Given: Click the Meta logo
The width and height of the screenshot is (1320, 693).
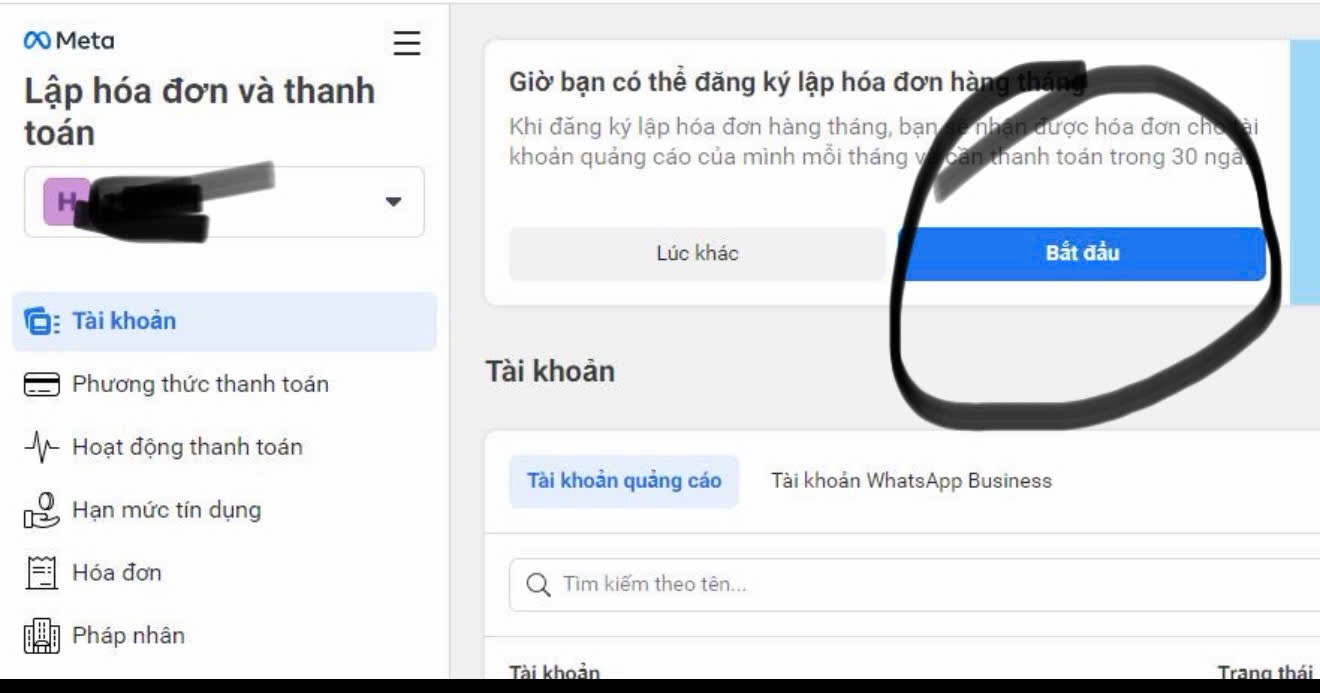Looking at the screenshot, I should 69,41.
